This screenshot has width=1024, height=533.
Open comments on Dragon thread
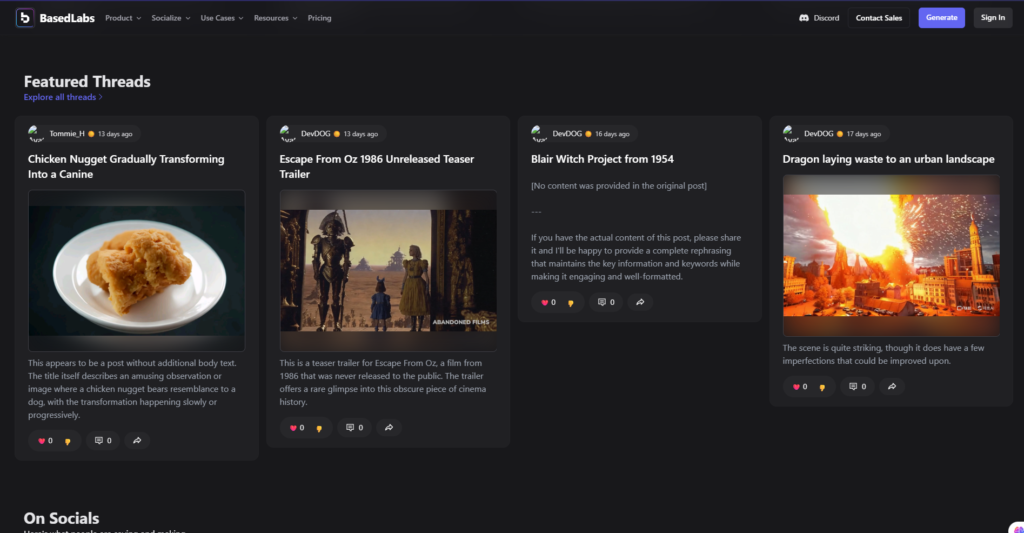coord(857,387)
